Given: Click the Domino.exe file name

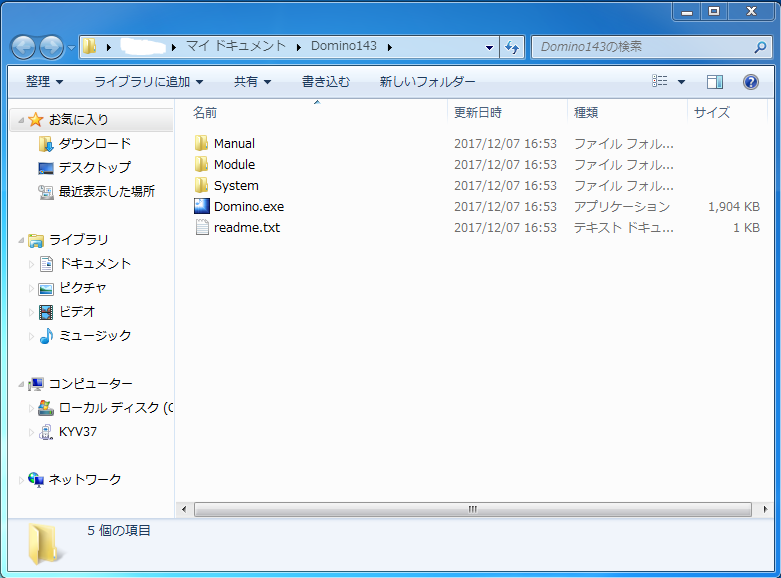Looking at the screenshot, I should click(x=249, y=207).
